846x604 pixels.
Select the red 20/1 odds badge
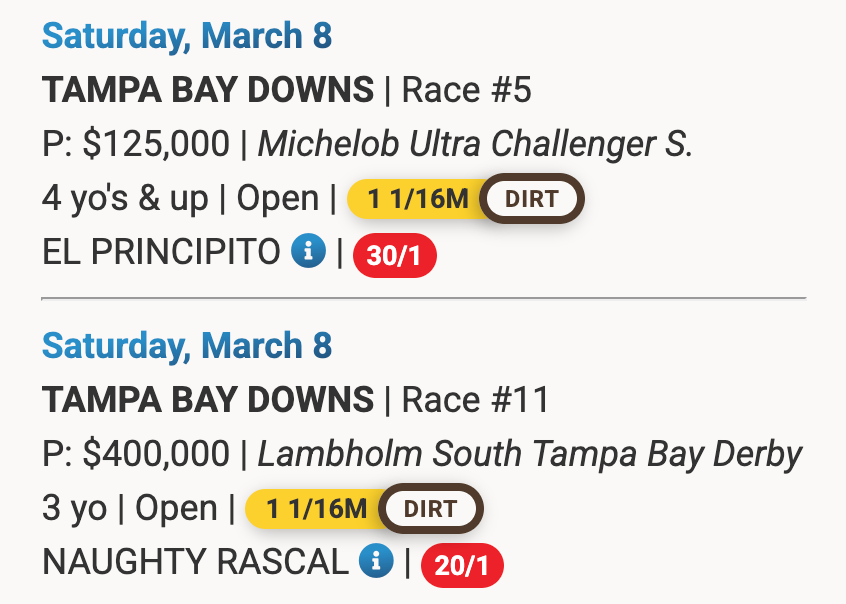[x=462, y=566]
